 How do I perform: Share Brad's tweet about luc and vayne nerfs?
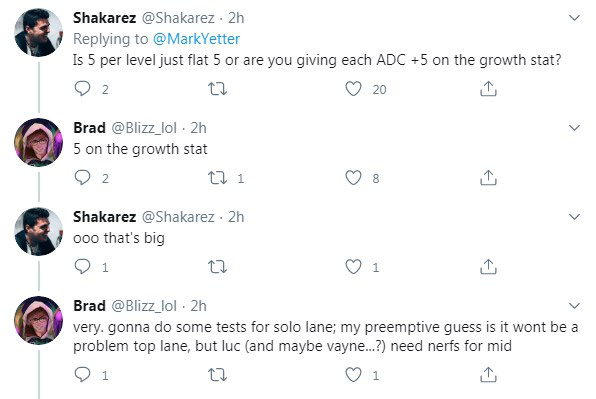[488, 374]
